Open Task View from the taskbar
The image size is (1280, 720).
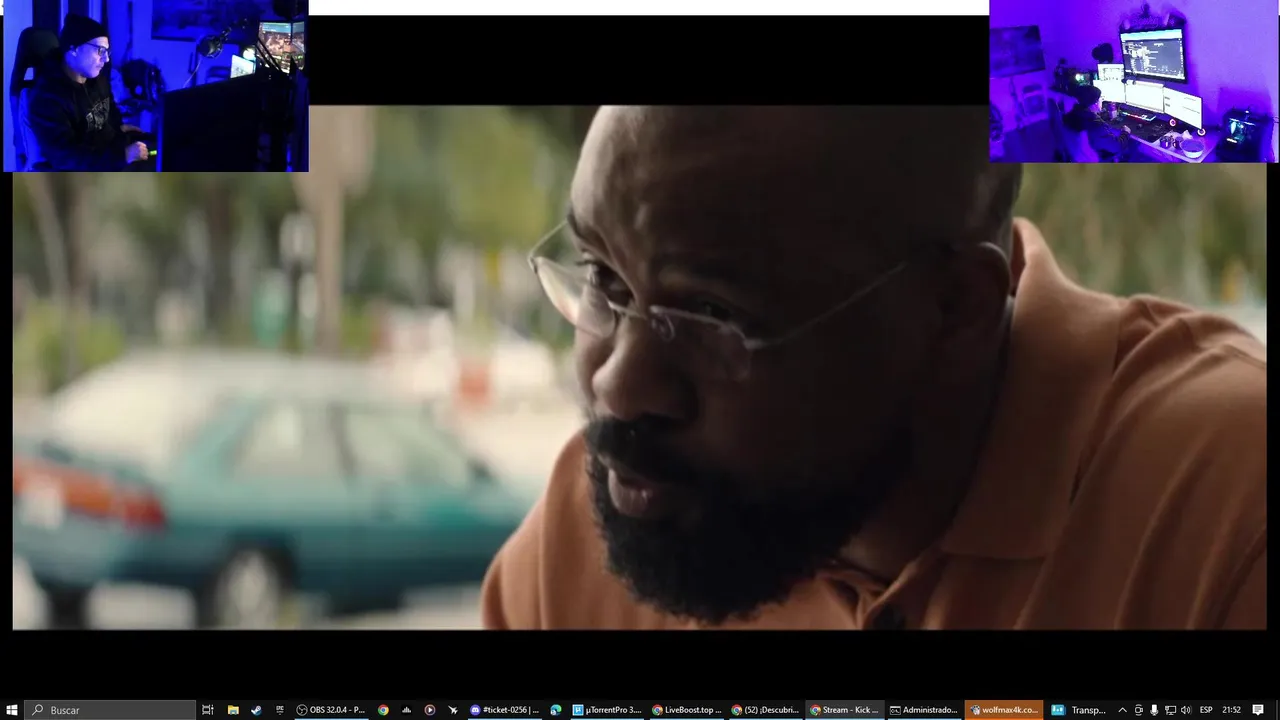[x=208, y=710]
